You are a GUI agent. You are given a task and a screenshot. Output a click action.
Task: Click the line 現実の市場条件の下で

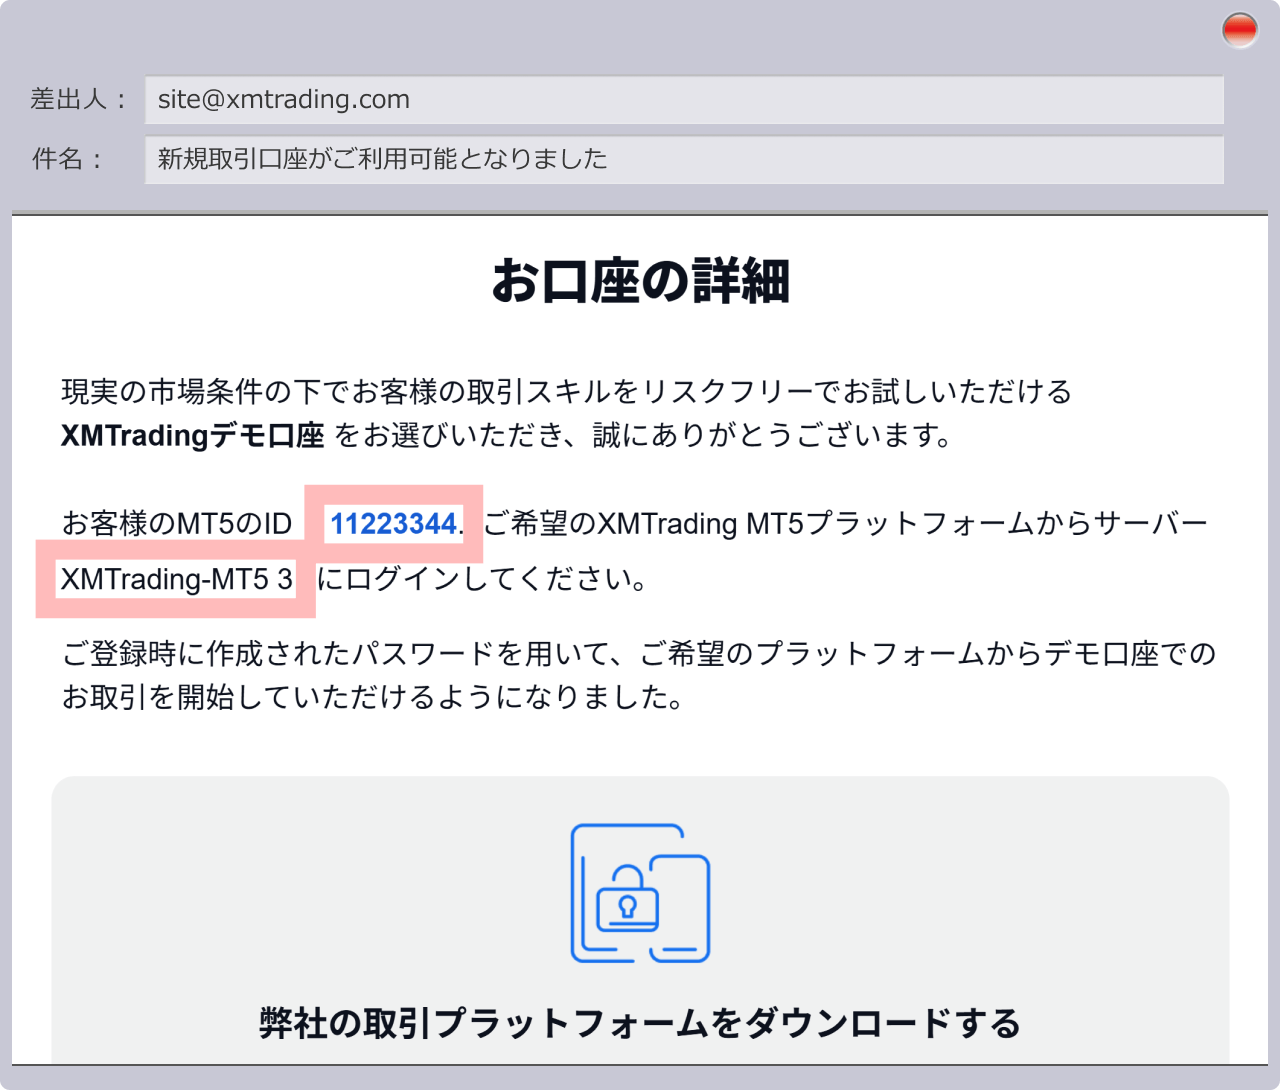click(x=567, y=392)
